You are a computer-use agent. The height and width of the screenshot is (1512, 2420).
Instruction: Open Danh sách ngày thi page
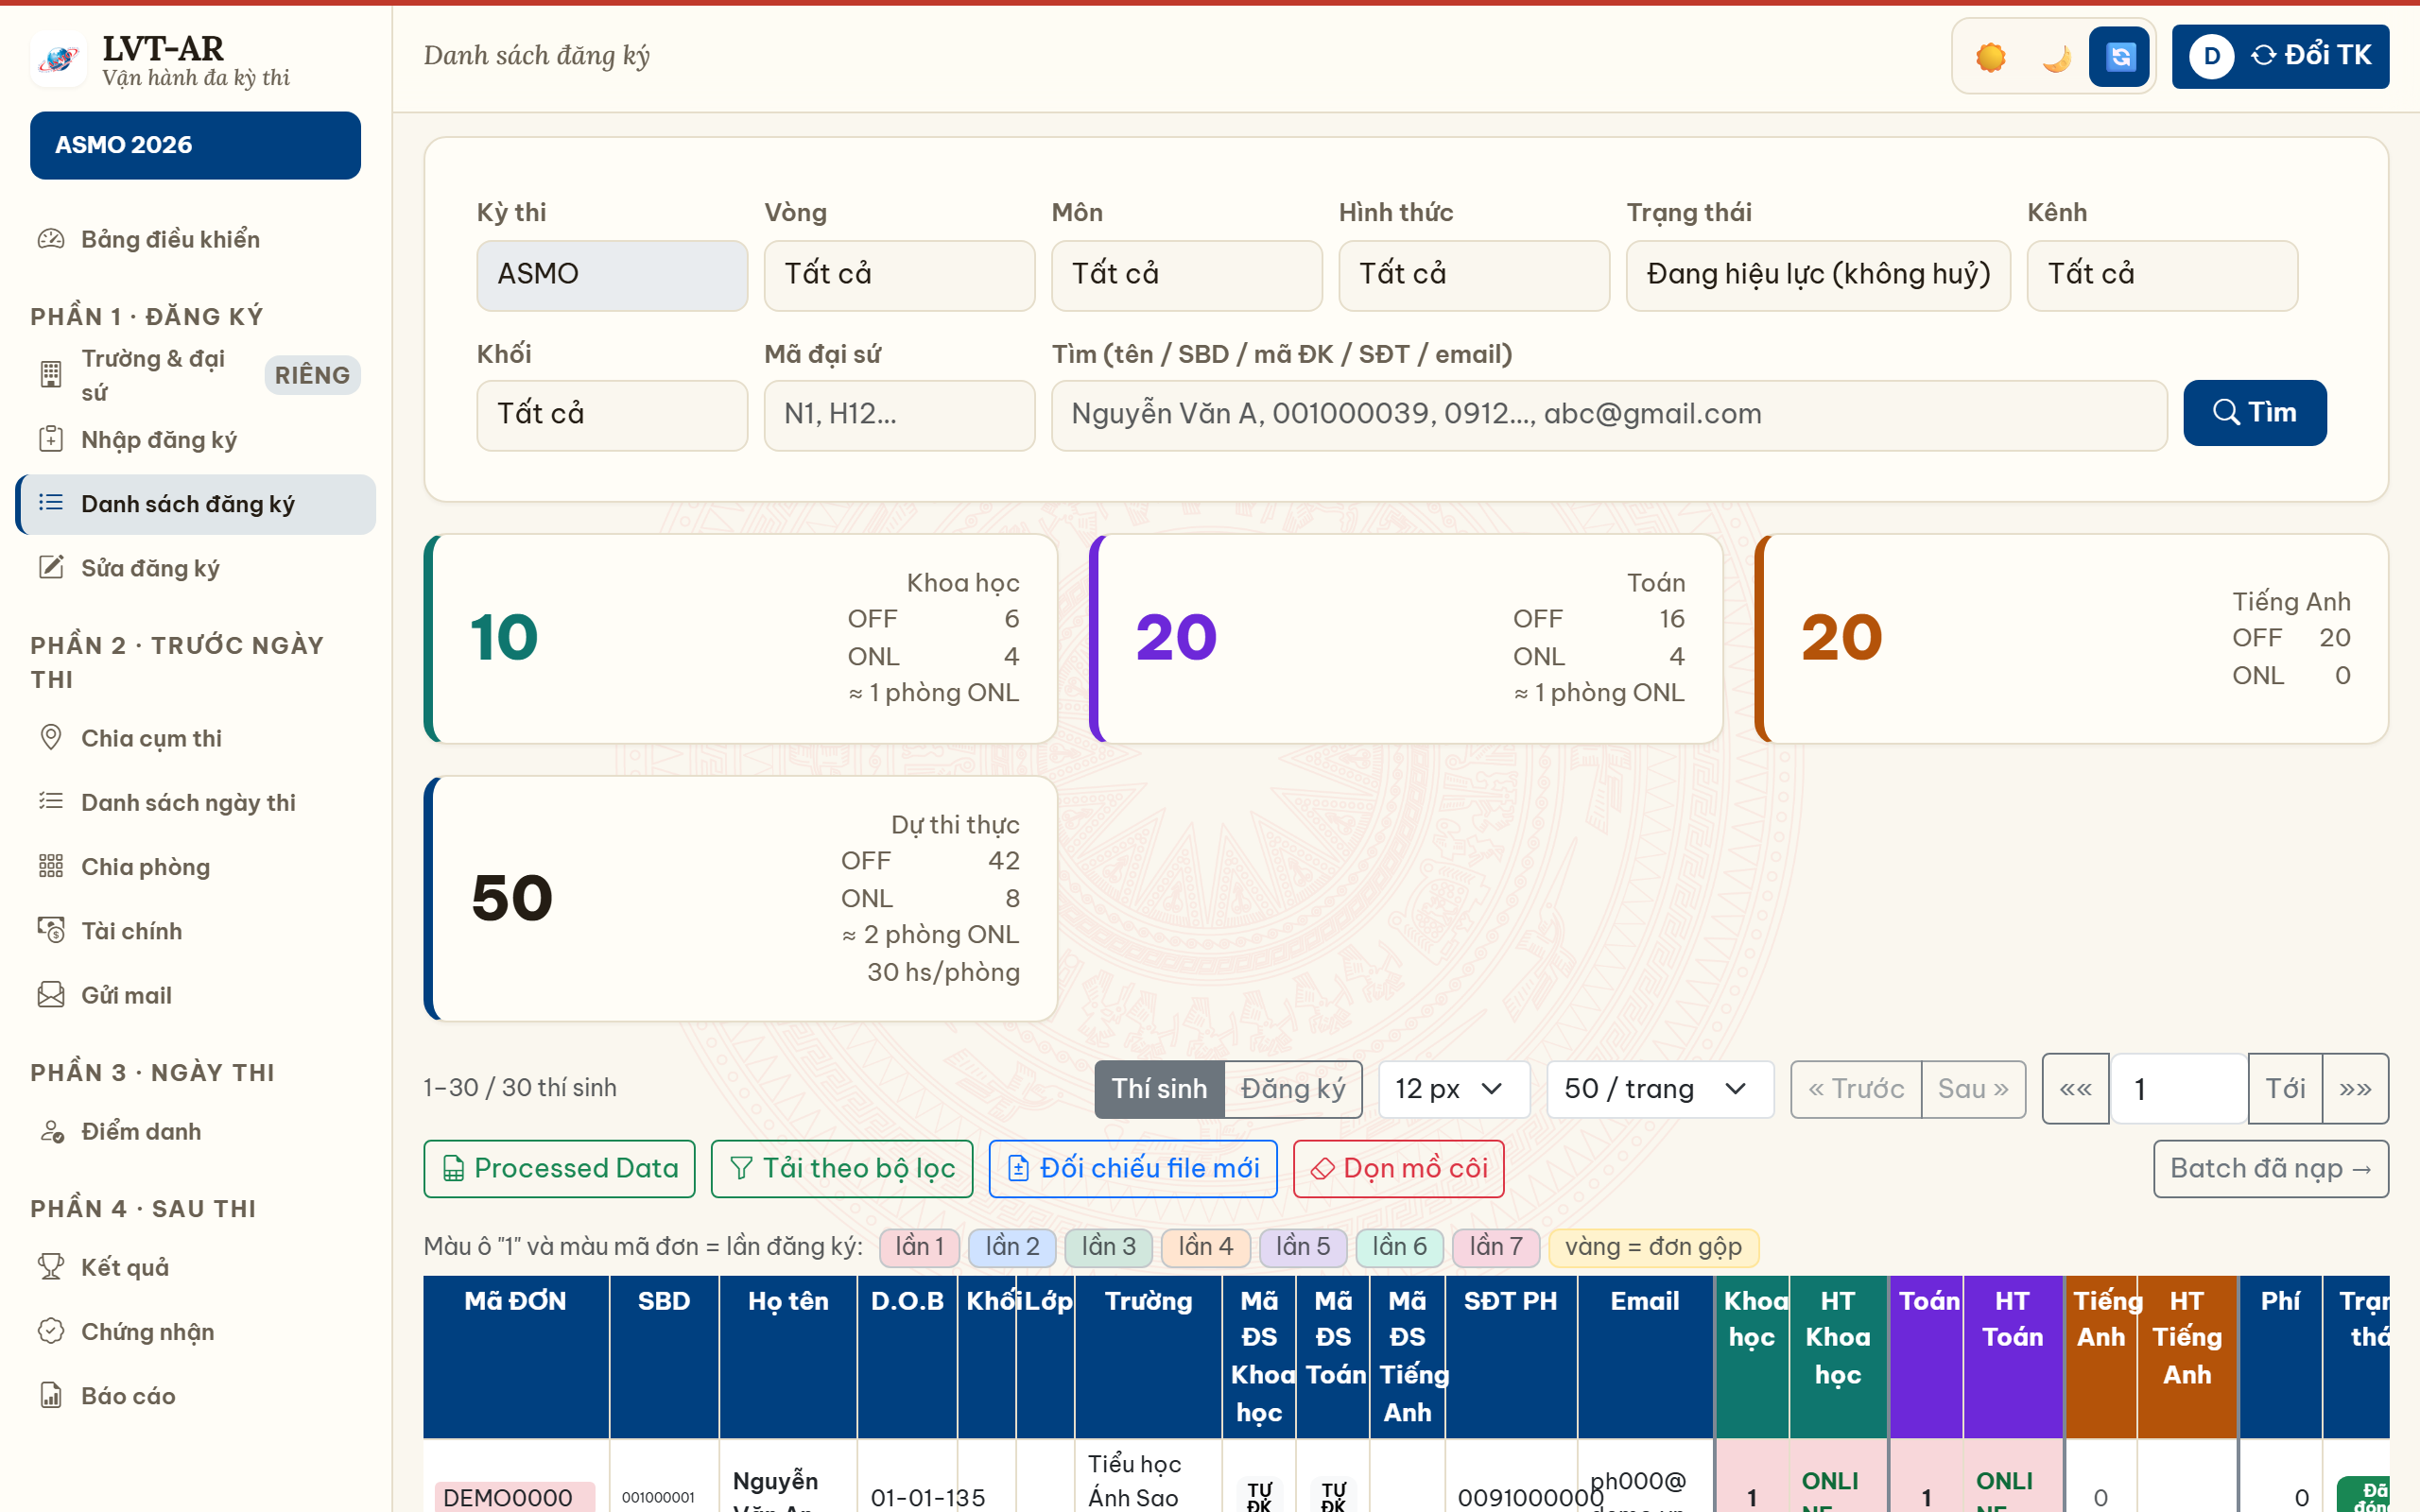pyautogui.click(x=195, y=802)
